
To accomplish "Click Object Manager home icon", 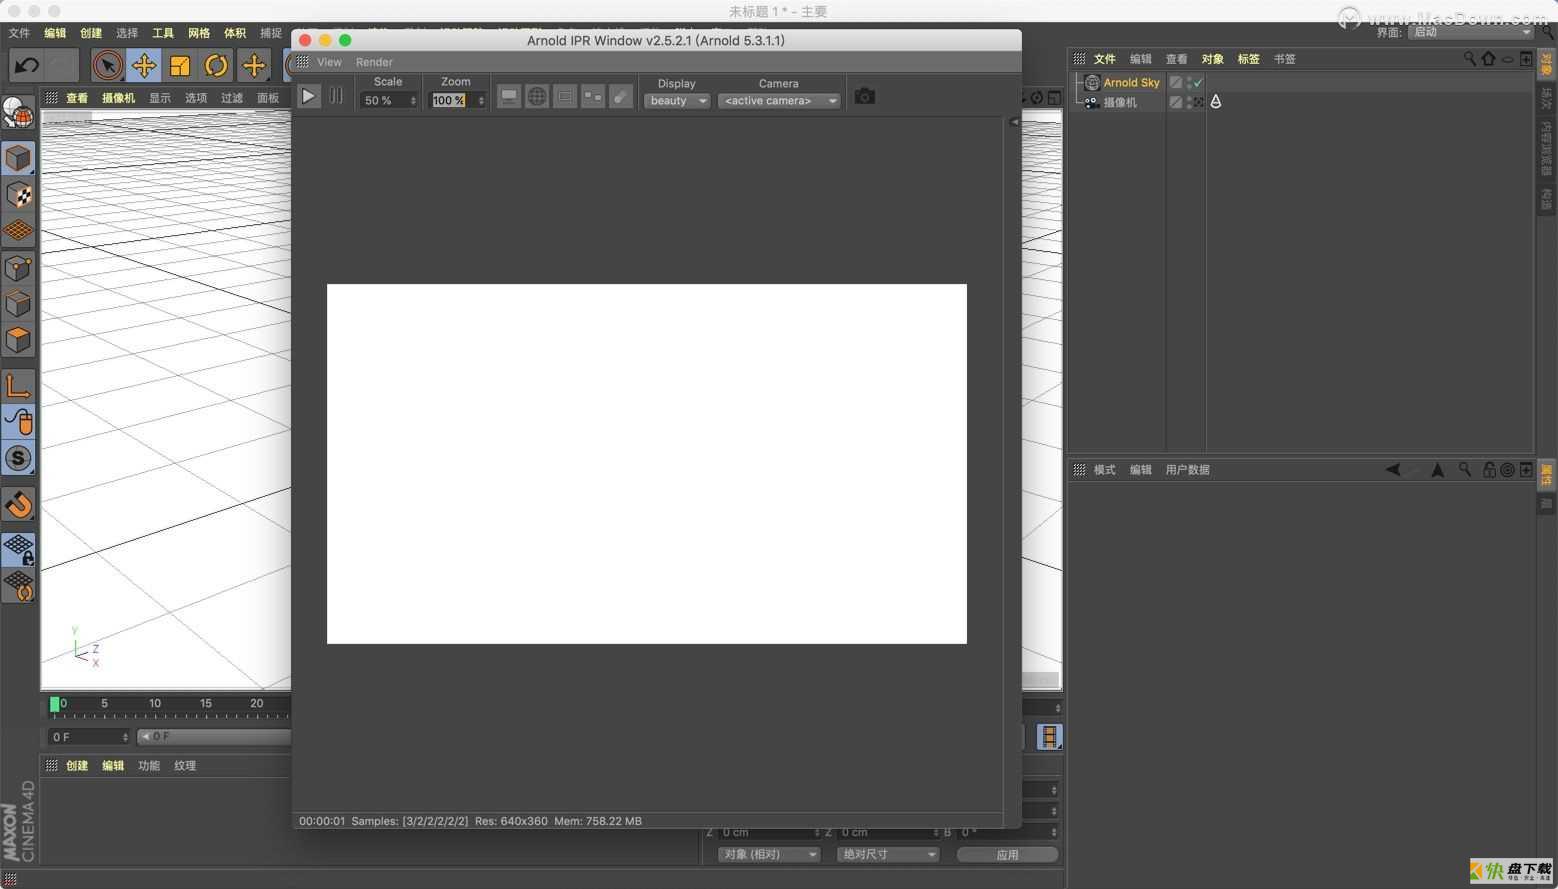I will click(1488, 59).
